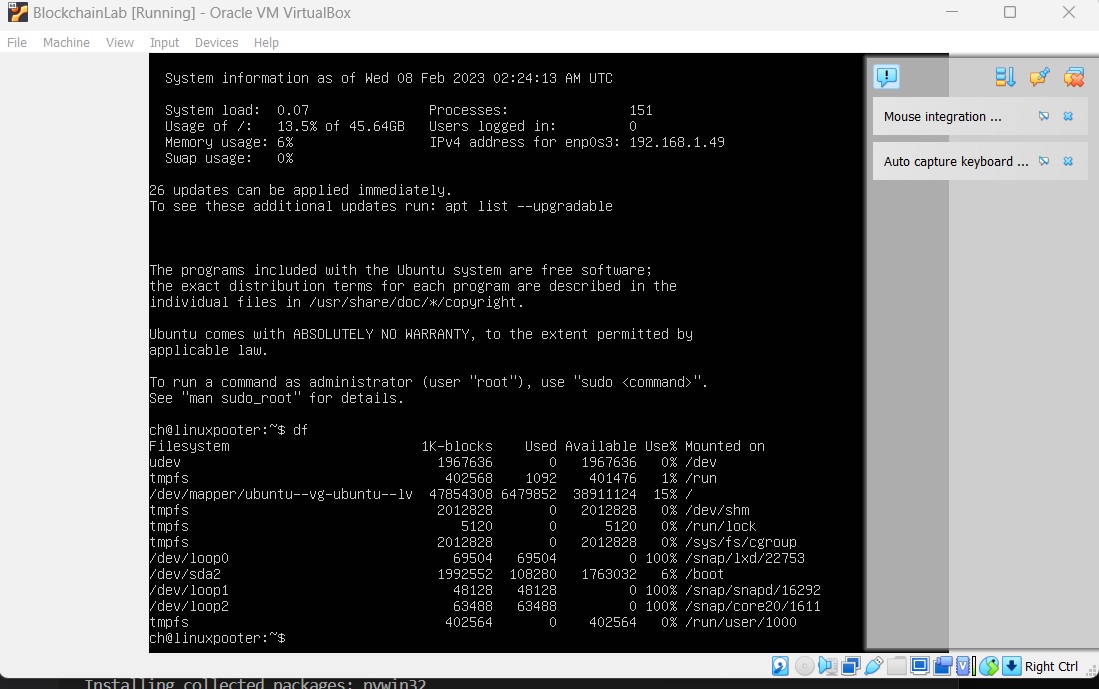Viewport: 1099px width, 689px height.
Task: Click the /snap/lxd/22753 mount point
Action: pos(745,559)
